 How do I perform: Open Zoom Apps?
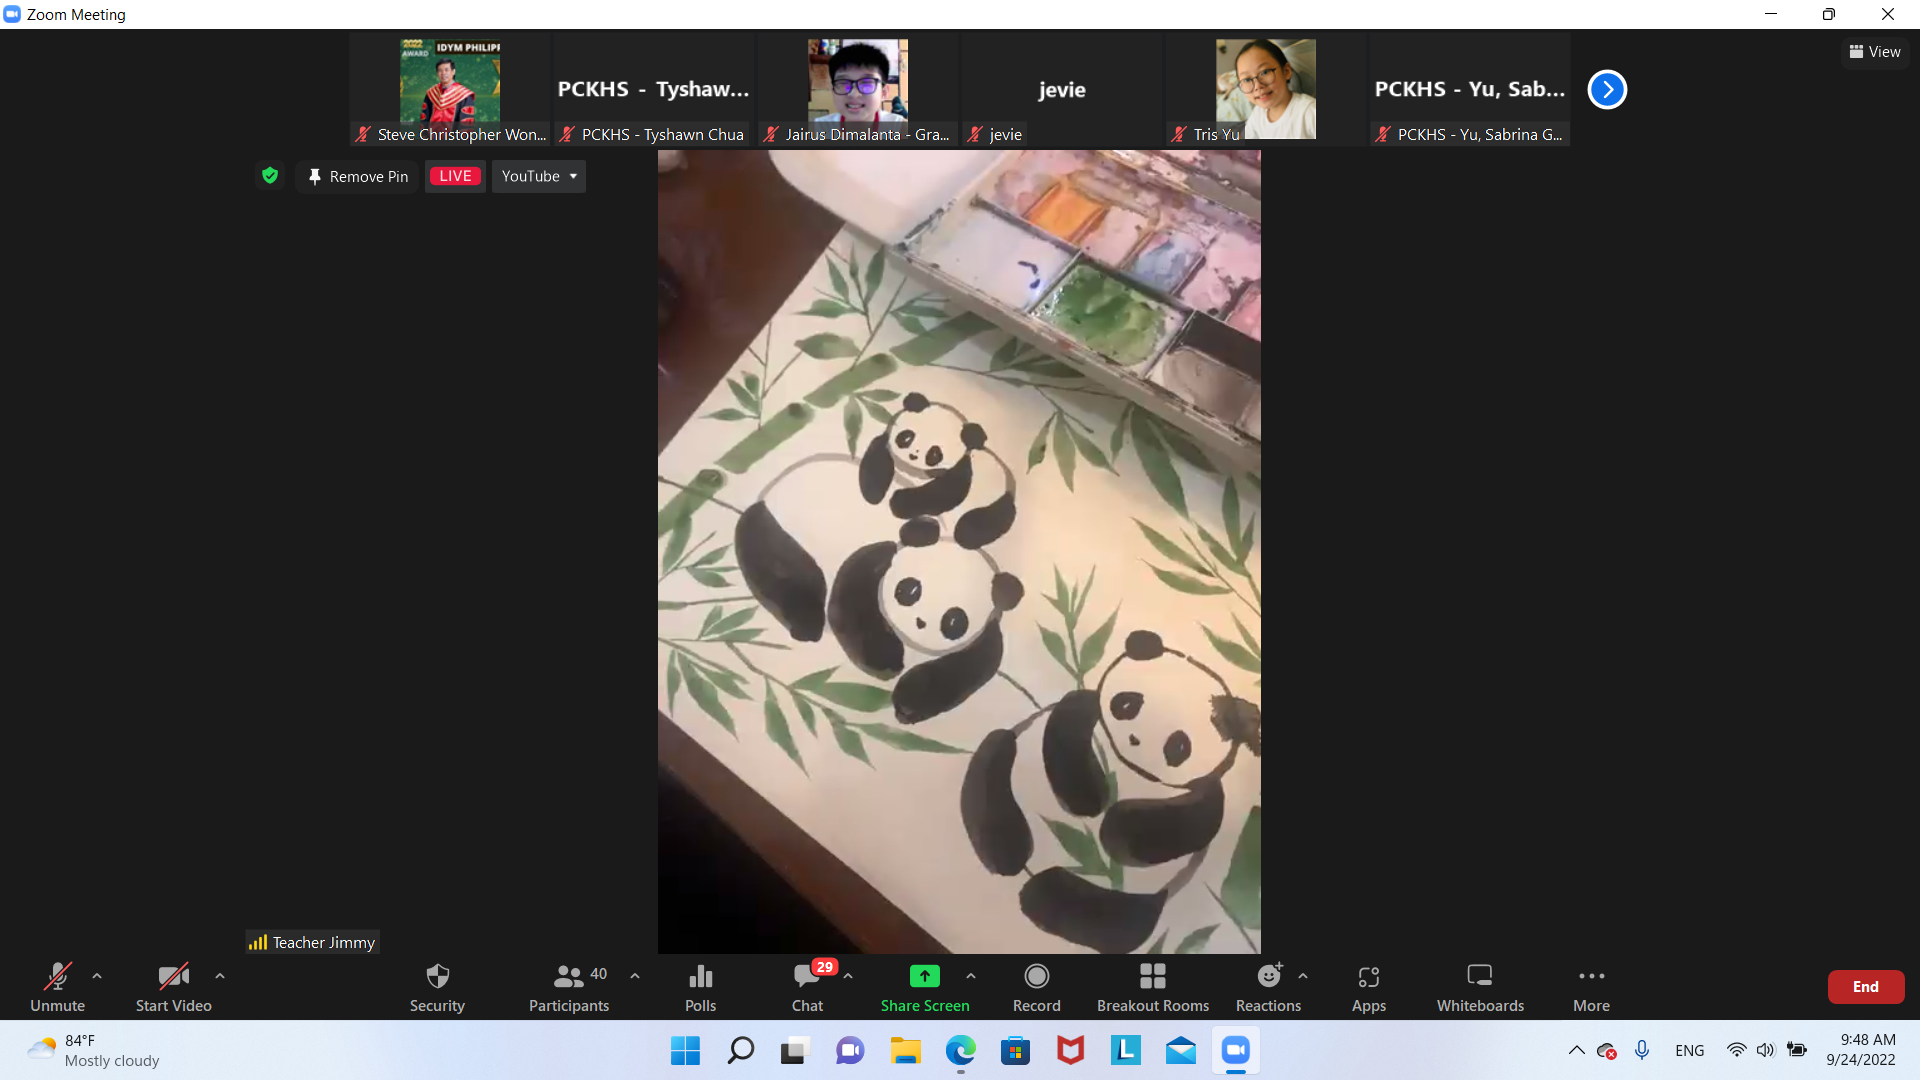(x=1369, y=987)
